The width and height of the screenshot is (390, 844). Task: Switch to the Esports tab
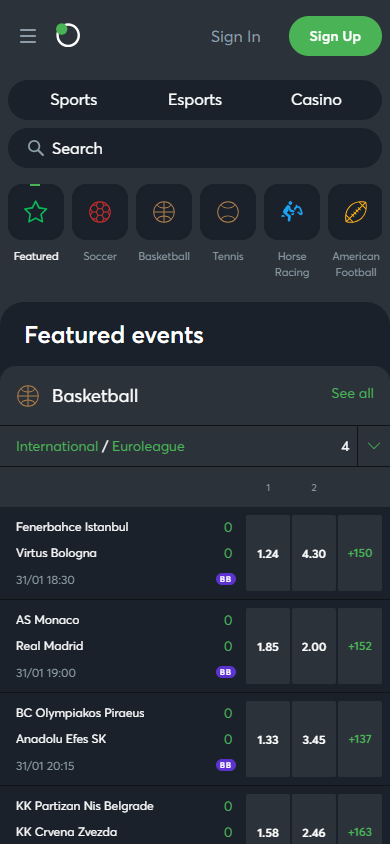195,100
